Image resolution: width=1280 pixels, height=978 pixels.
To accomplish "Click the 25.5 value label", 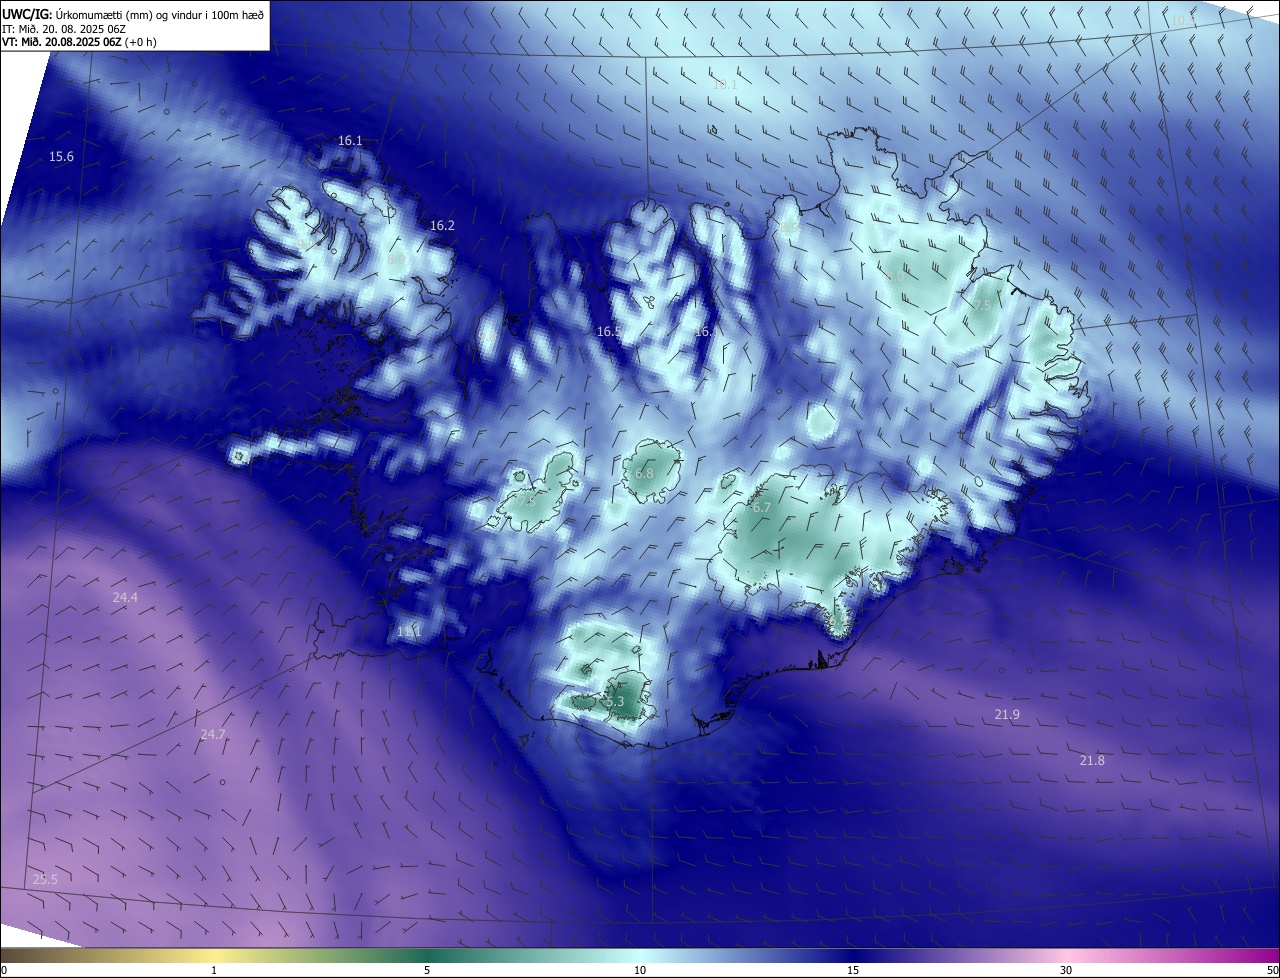I will click(45, 879).
